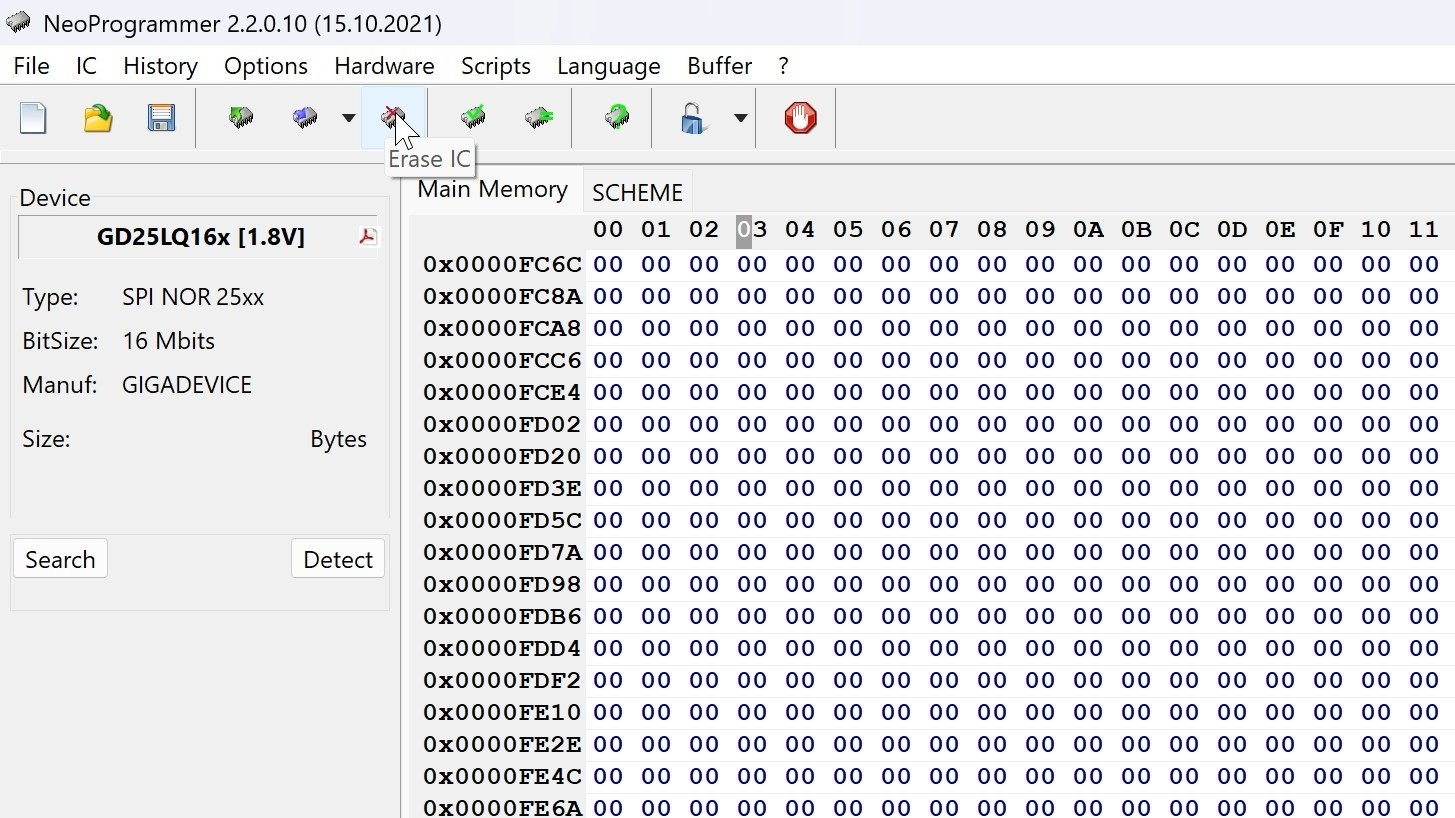Select address row 0x0000FC8A
The image size is (1455, 818).
click(x=502, y=297)
